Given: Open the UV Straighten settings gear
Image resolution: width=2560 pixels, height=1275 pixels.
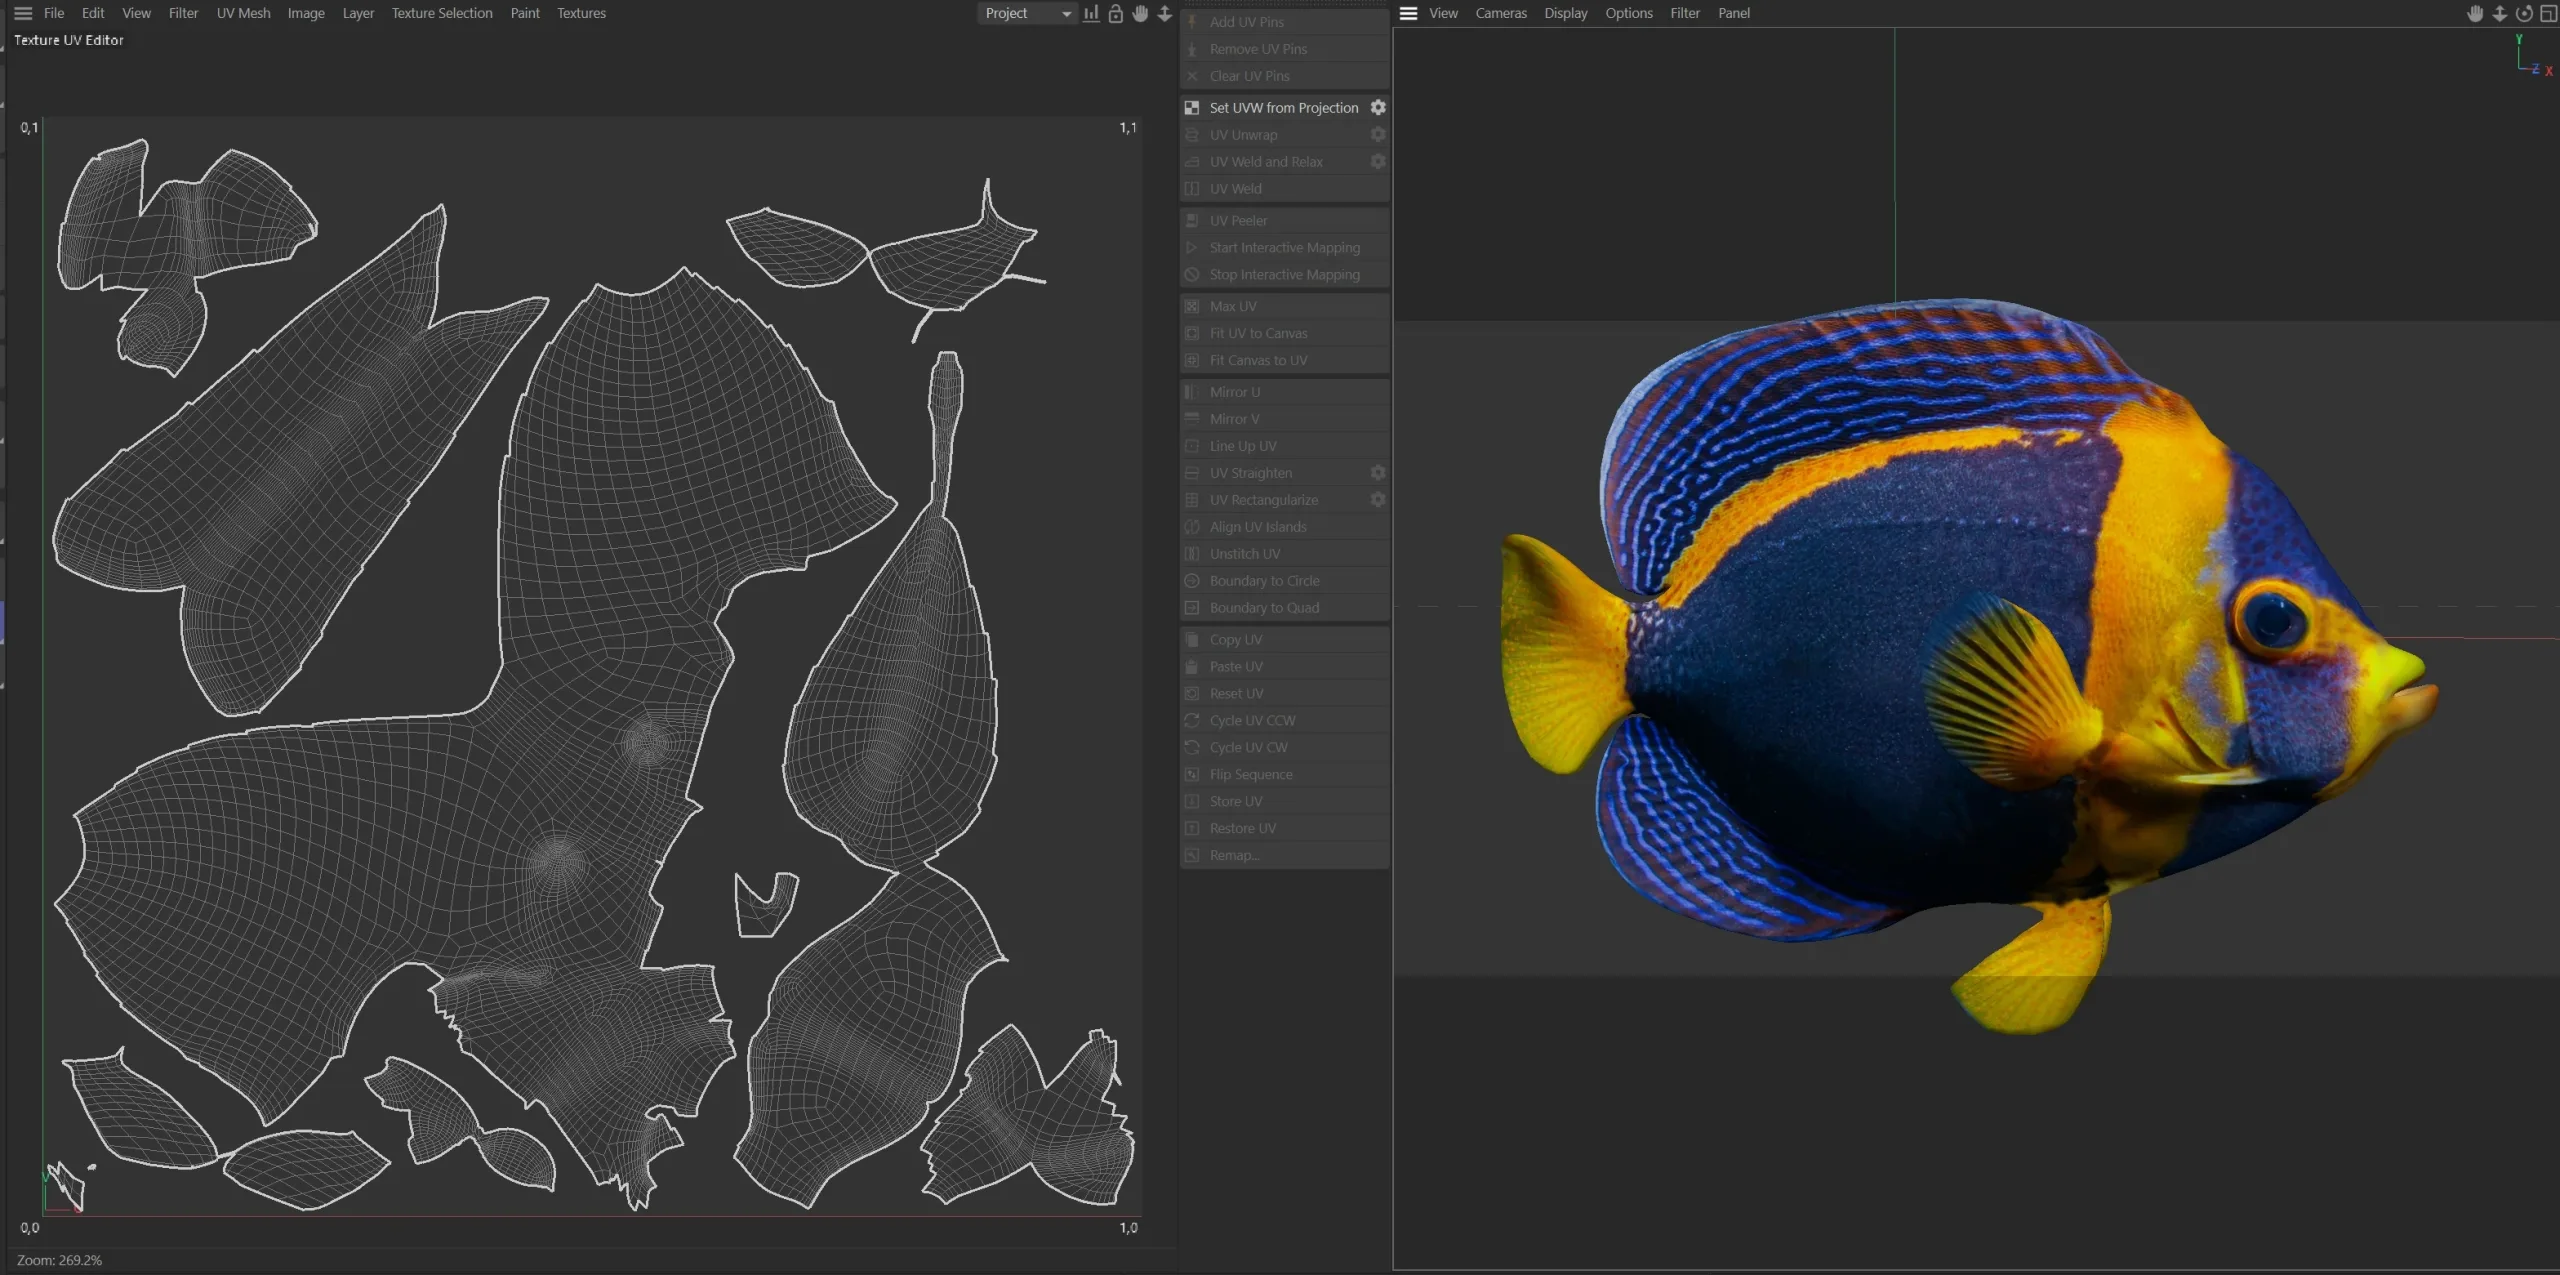Looking at the screenshot, I should 1378,472.
